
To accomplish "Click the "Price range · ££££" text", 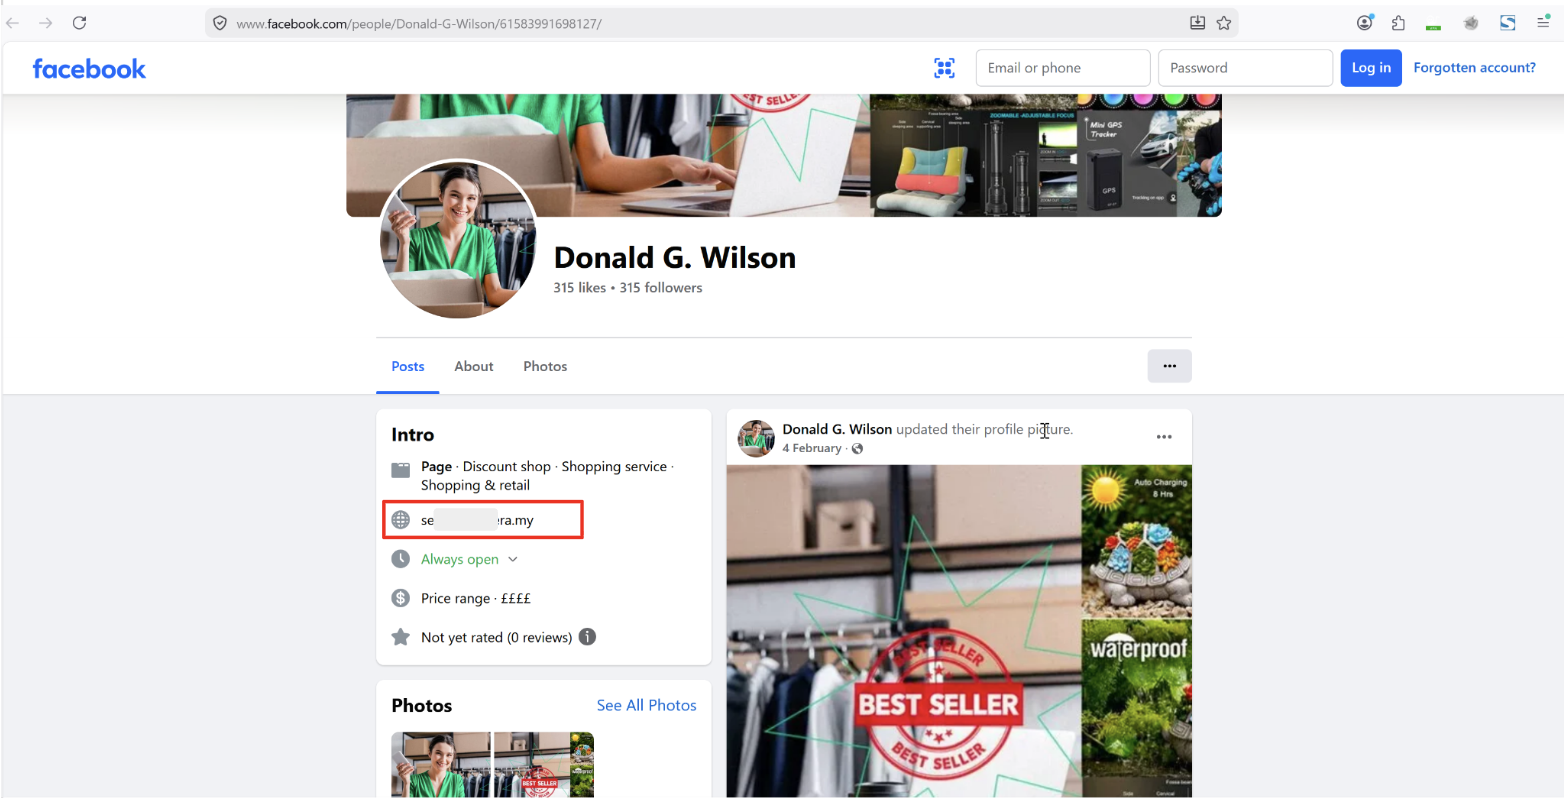I will [x=476, y=598].
